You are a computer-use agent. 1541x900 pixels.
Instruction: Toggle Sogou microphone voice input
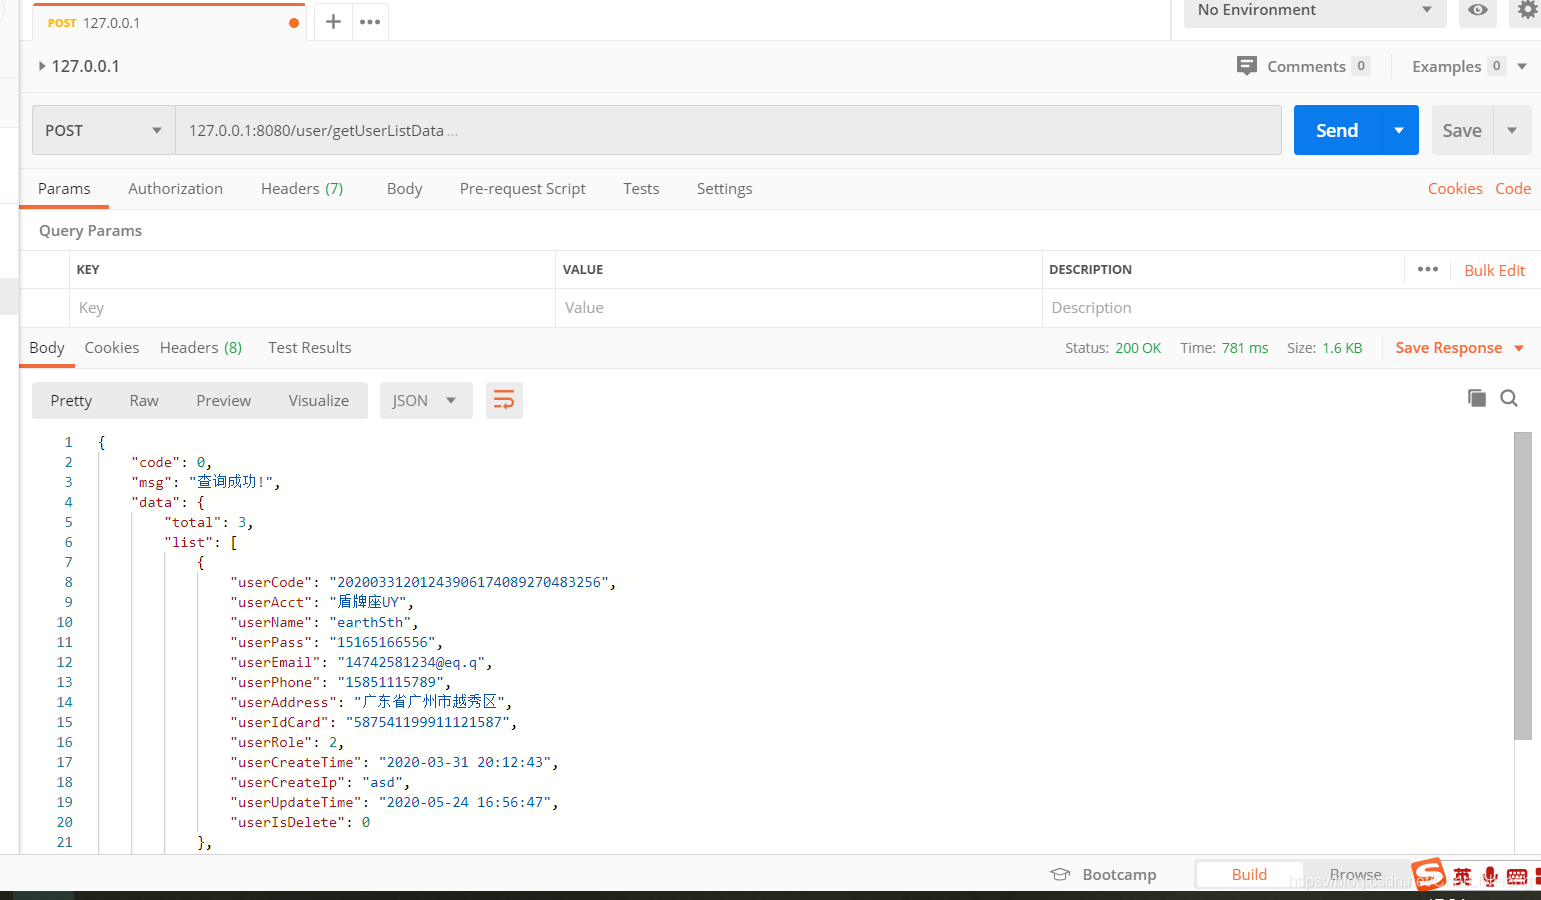1490,877
